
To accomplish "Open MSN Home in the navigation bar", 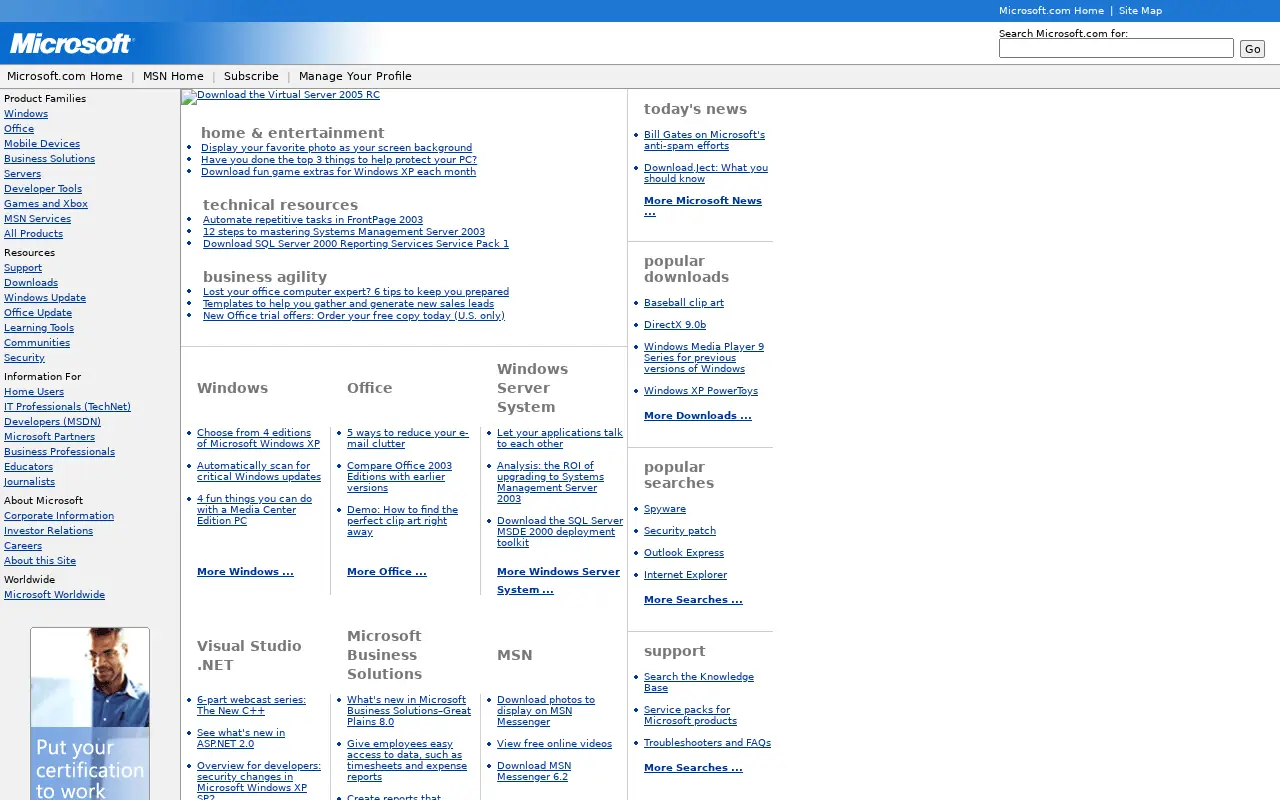I will (x=173, y=76).
